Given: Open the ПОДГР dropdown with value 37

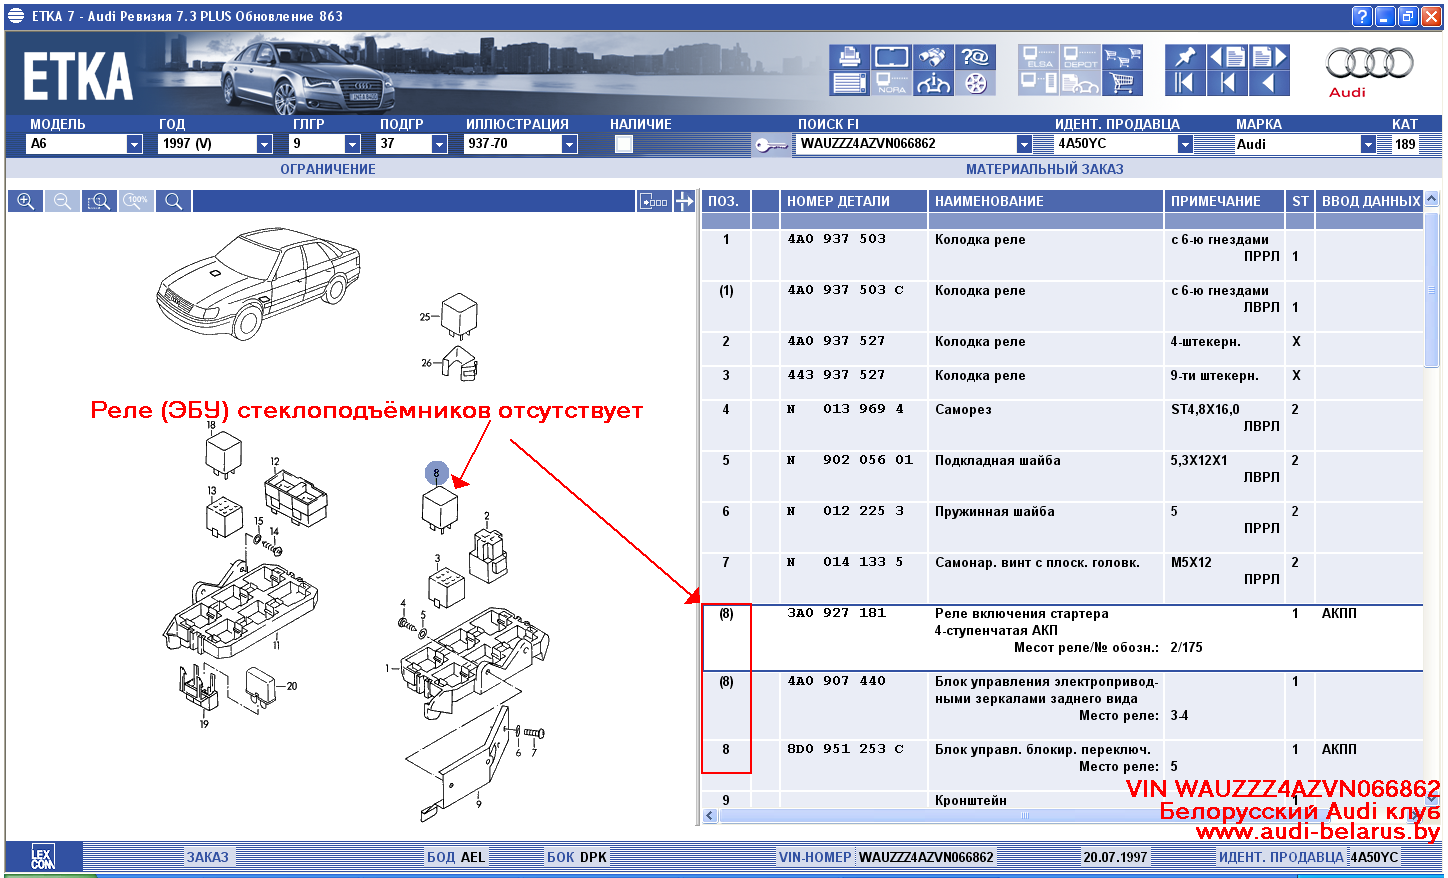Looking at the screenshot, I should click(439, 144).
